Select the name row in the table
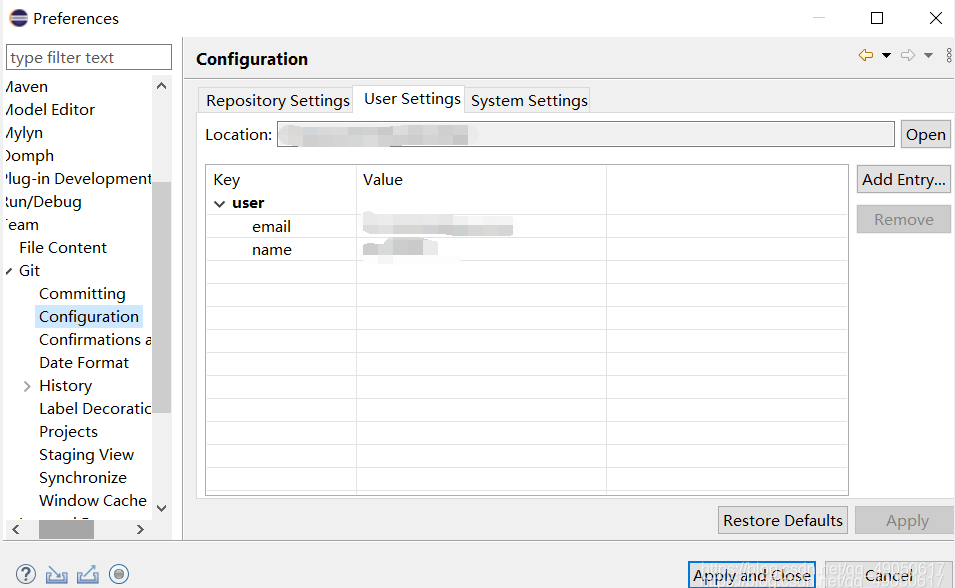Image resolution: width=955 pixels, height=588 pixels. (527, 249)
